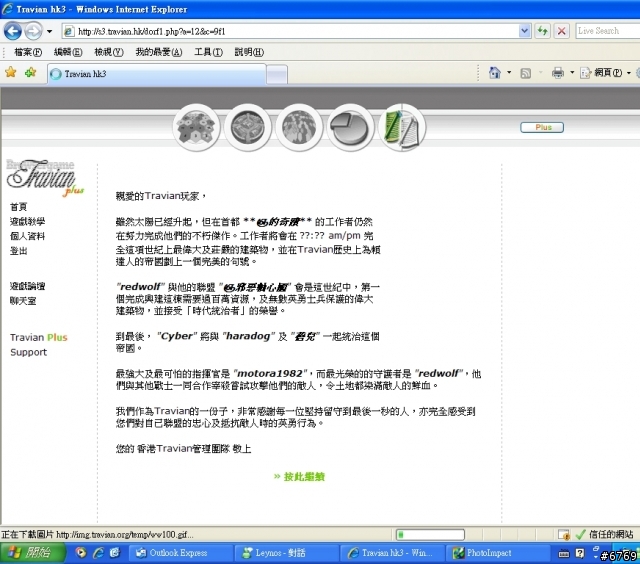Click the browser Back arrow button
640x564 pixels.
12,31
